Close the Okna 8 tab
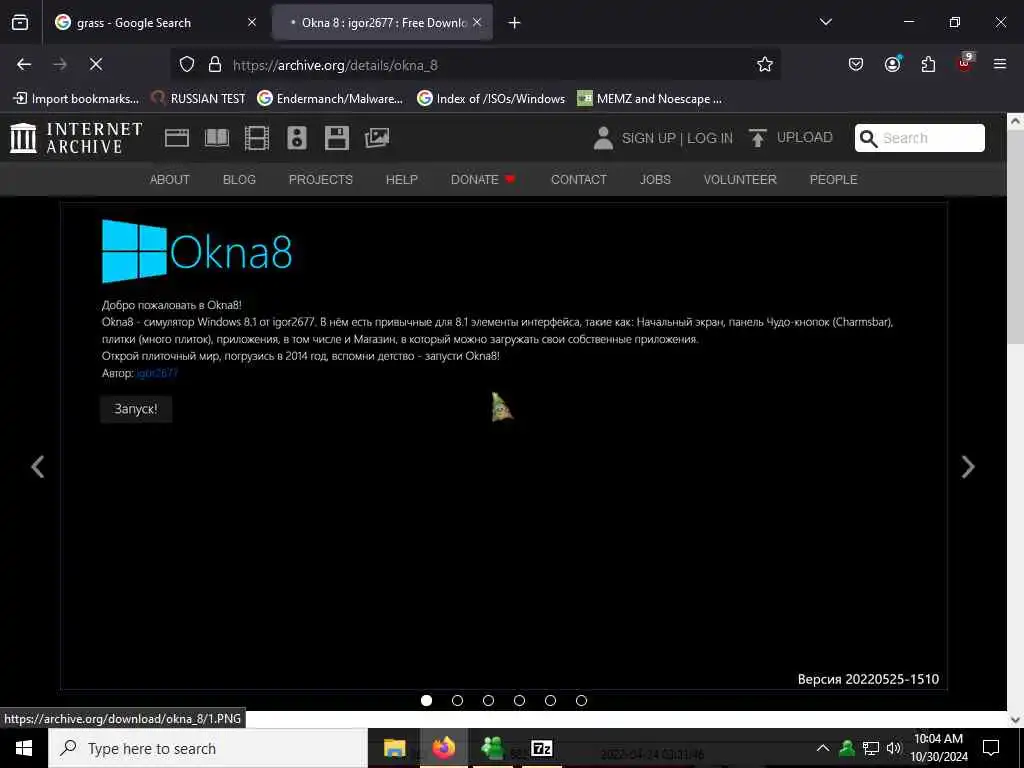Screen dimensions: 1024x768 pos(477,23)
